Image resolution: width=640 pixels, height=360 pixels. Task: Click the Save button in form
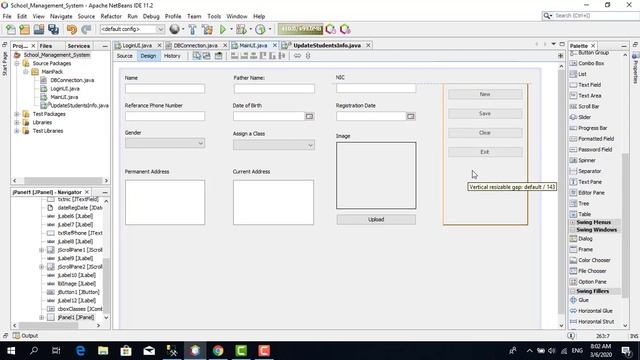pos(485,113)
